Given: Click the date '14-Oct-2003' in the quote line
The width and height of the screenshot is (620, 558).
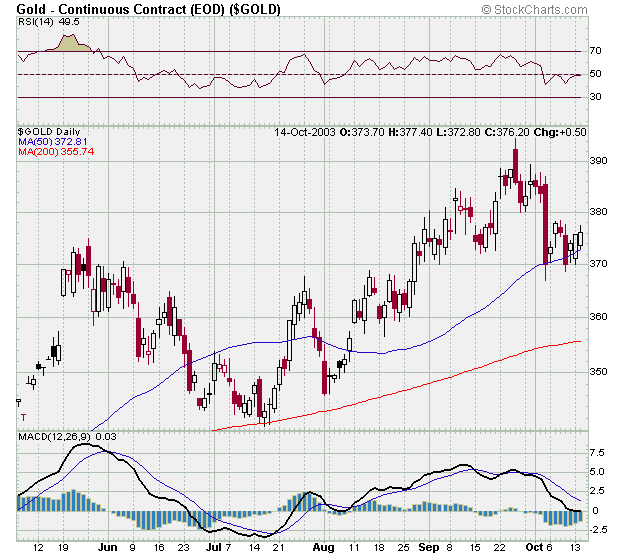Looking at the screenshot, I should 305,132.
